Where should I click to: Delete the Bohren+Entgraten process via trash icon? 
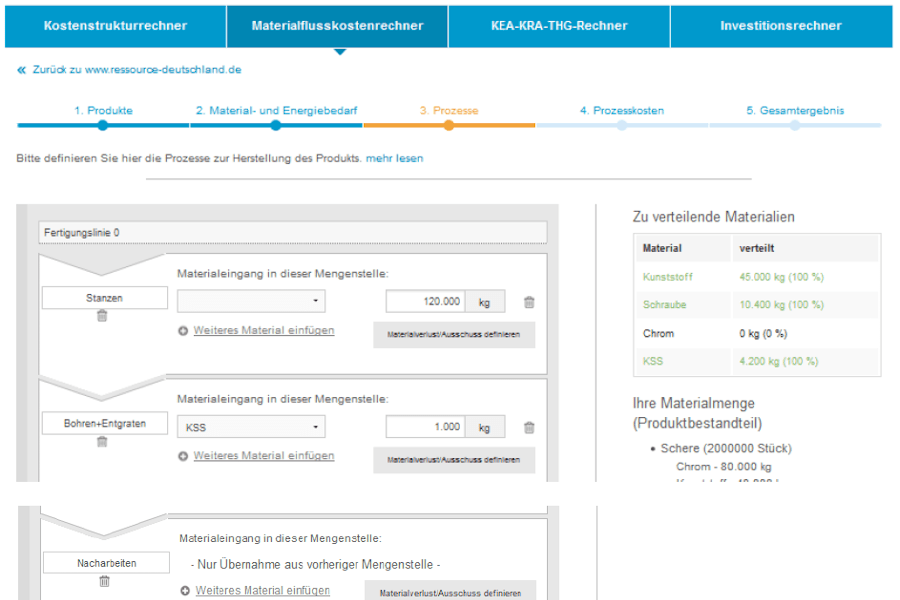pyautogui.click(x=102, y=442)
